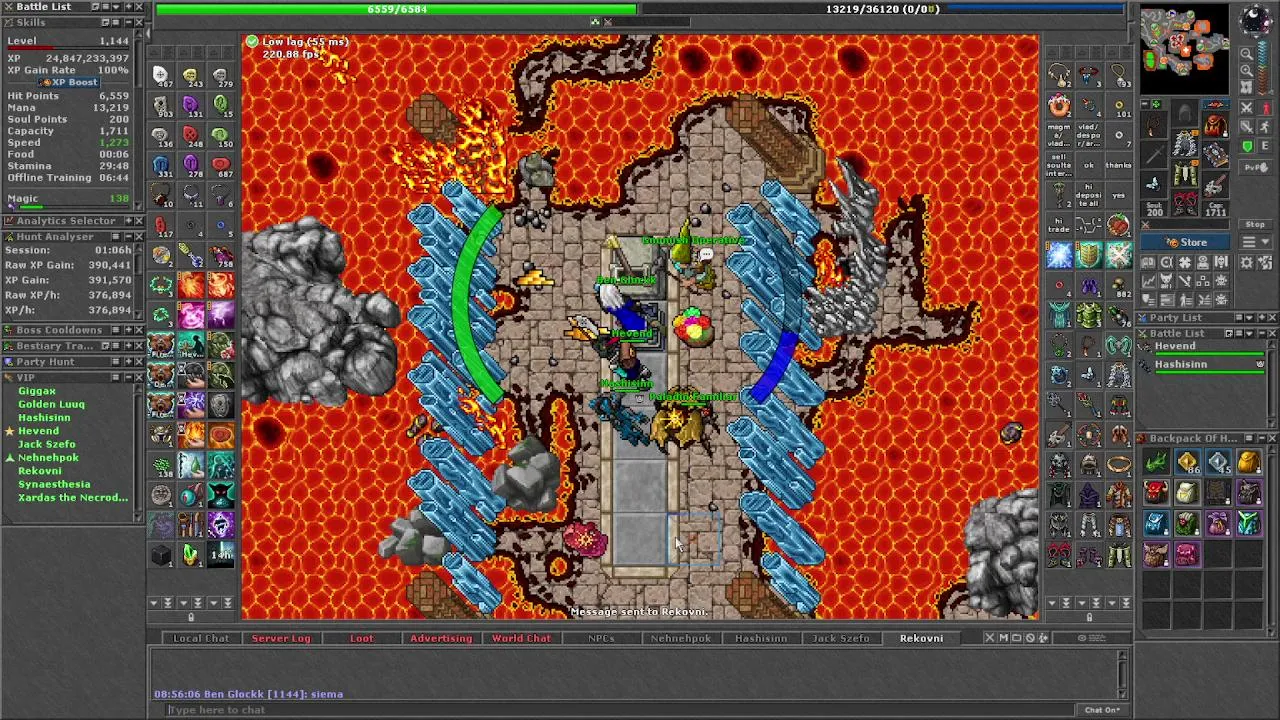Trigger the 'hi trade' text hotkey
Image resolution: width=1280 pixels, height=720 pixels.
point(1059,226)
